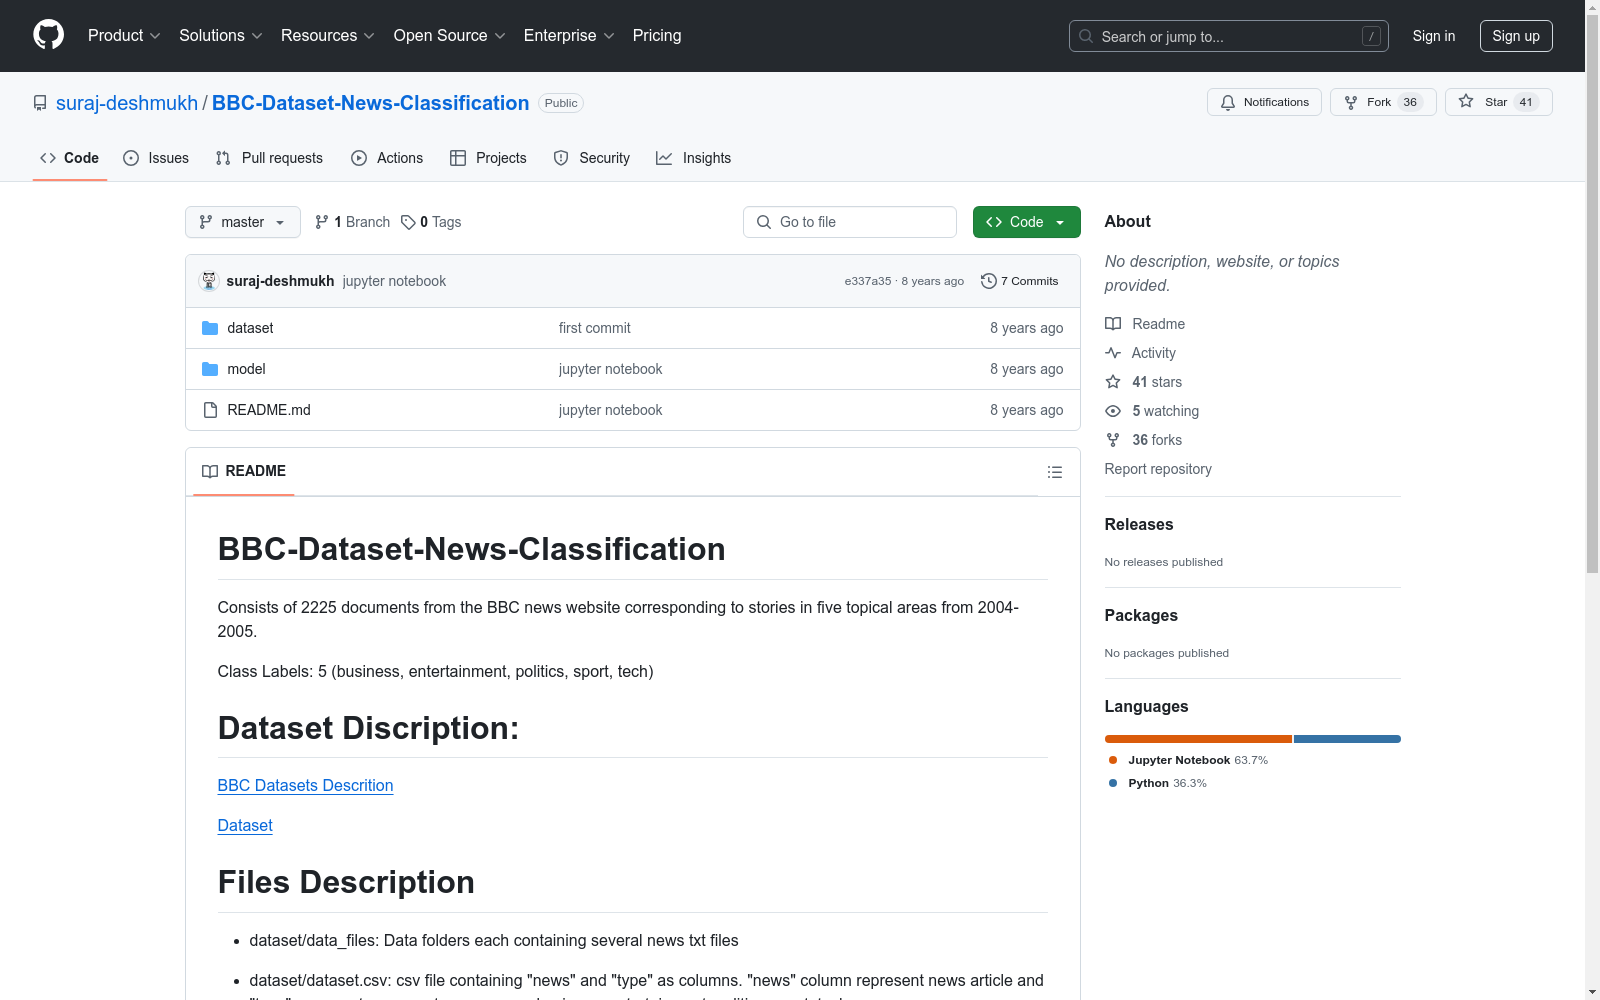This screenshot has height=1000, width=1600.
Task: Fork the repository with Fork button
Action: 1383,102
